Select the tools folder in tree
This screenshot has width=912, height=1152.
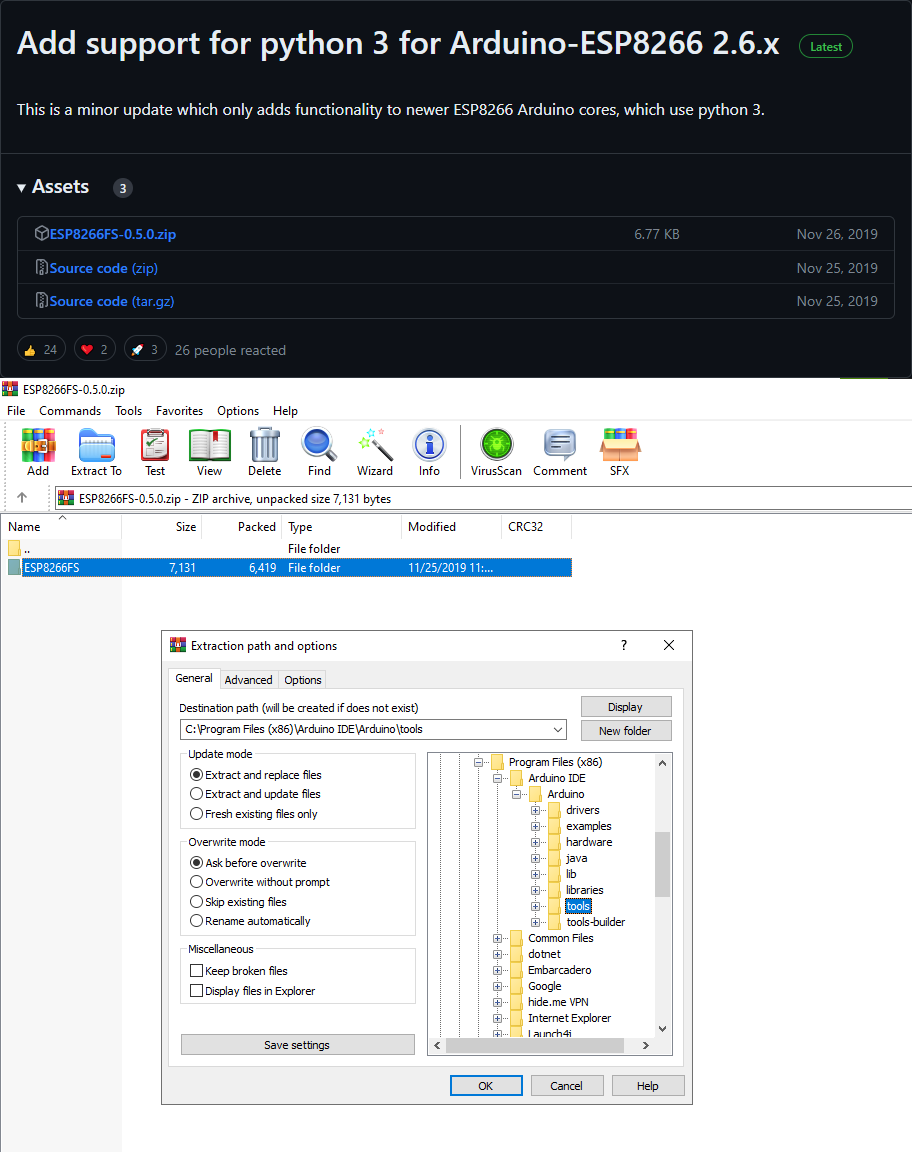[x=578, y=906]
